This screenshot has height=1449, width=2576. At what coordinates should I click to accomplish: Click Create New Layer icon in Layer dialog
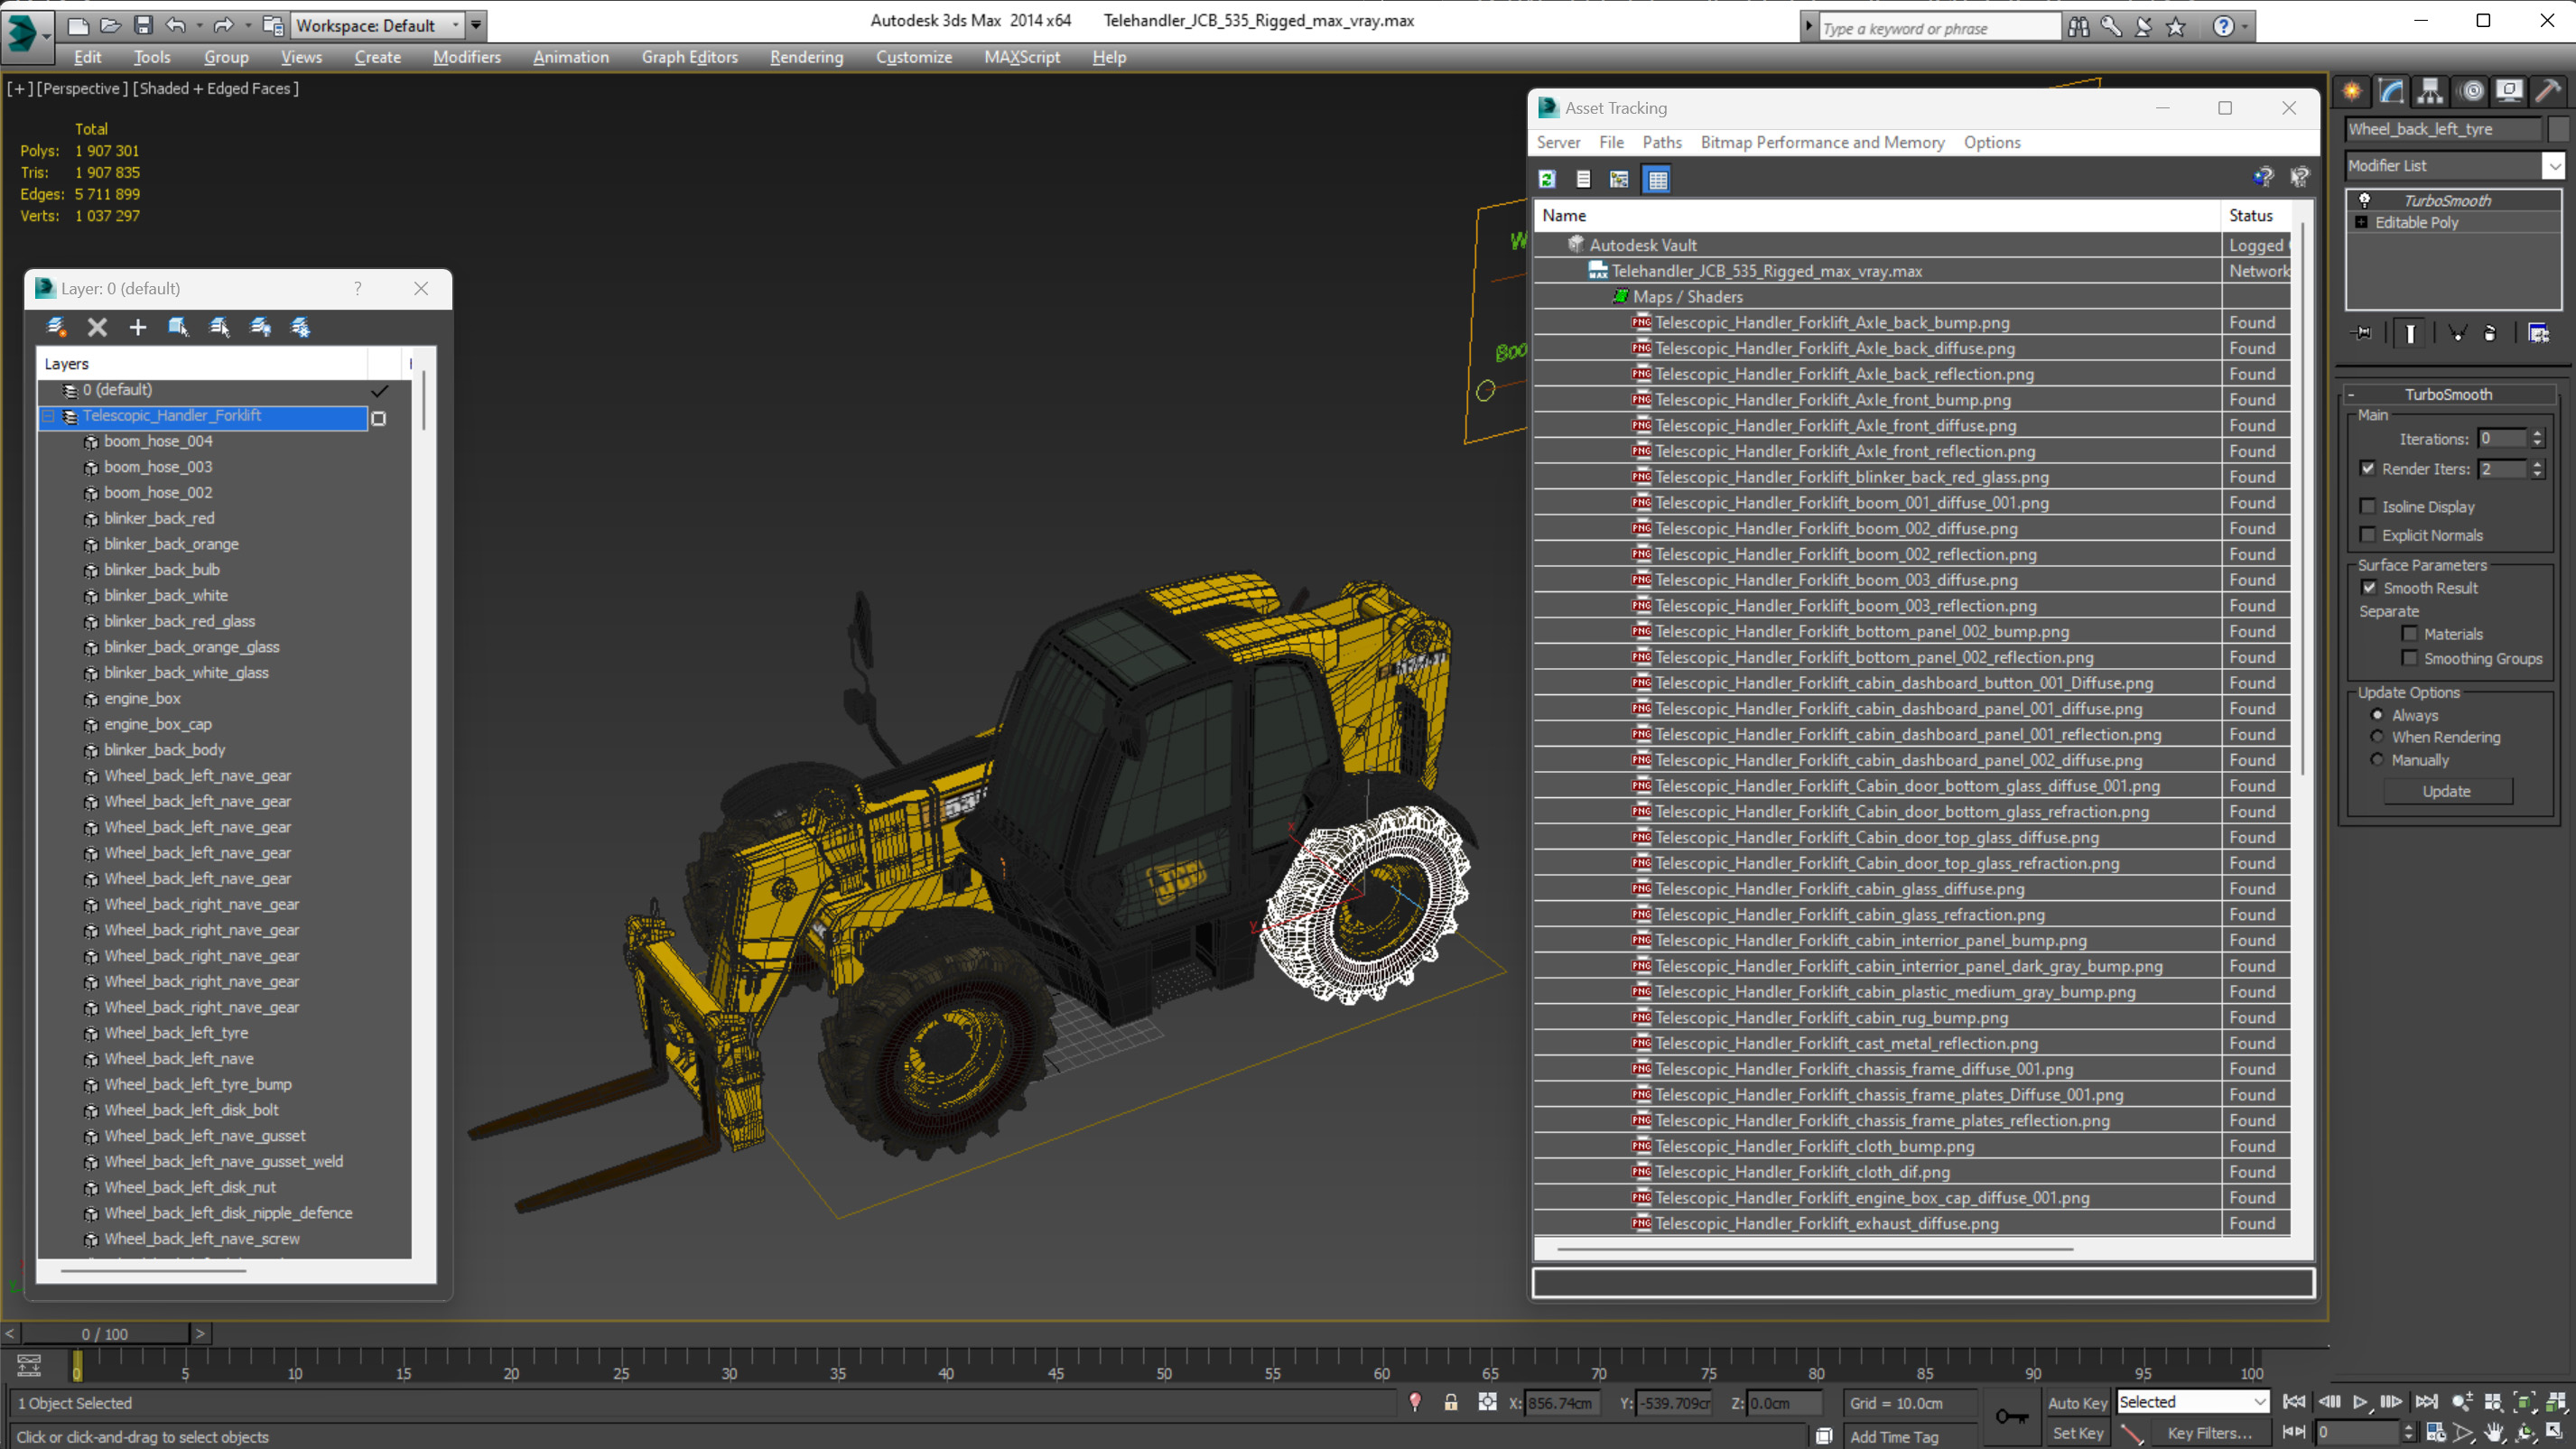coord(57,327)
